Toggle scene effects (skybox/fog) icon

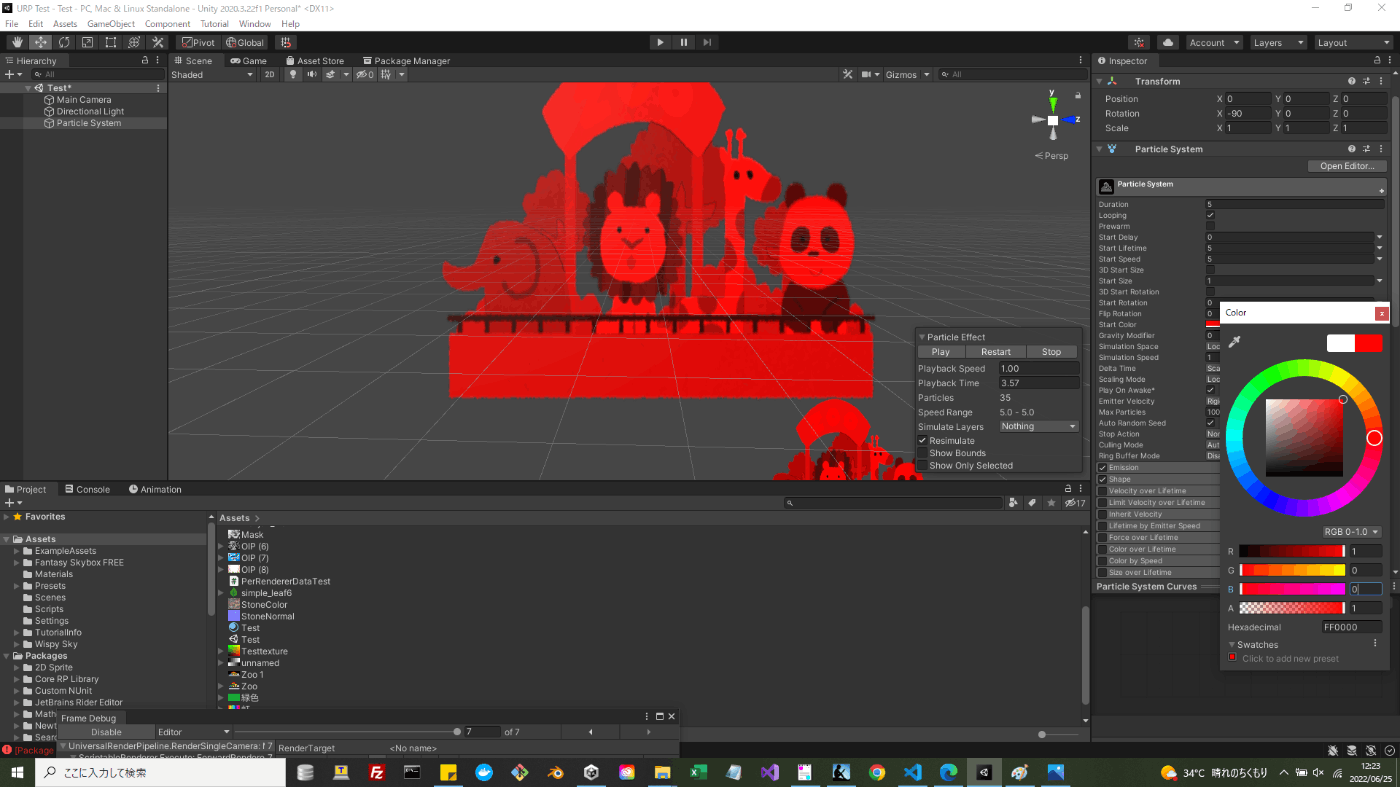[x=330, y=74]
